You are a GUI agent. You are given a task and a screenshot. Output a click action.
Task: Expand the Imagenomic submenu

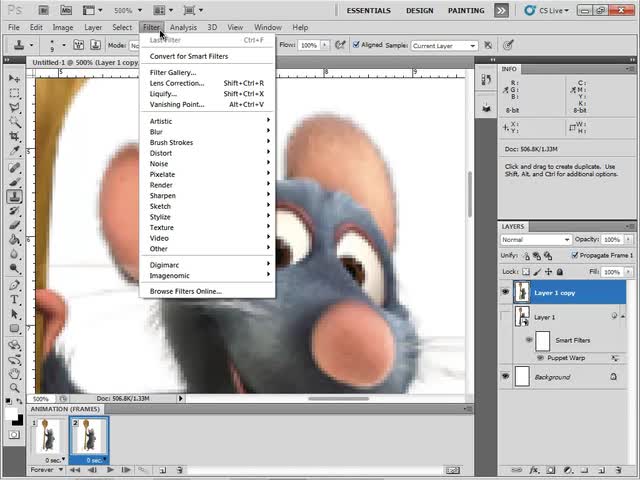tap(207, 276)
